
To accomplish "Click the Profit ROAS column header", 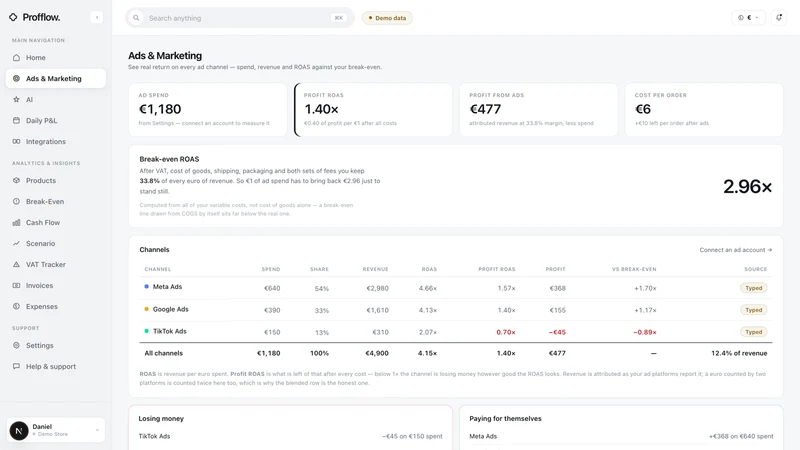I will (496, 269).
